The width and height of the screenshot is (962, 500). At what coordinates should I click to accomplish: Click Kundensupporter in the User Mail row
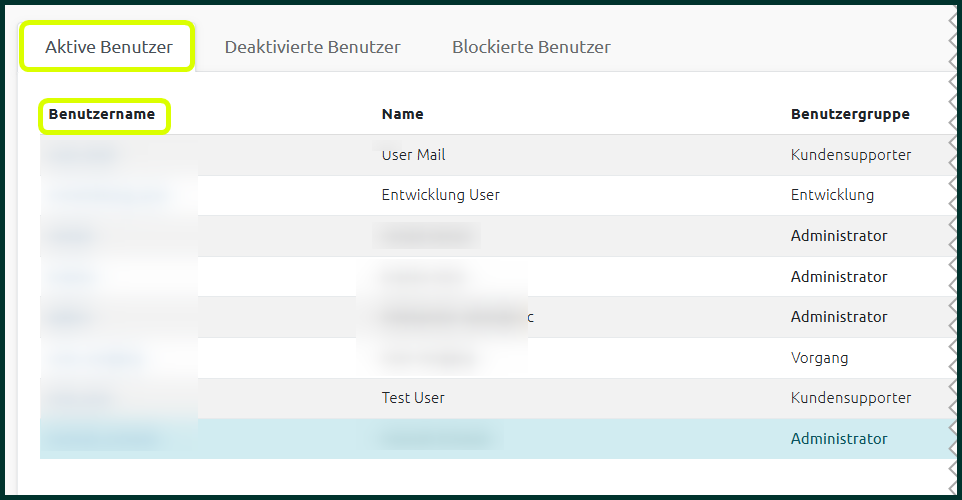tap(851, 155)
